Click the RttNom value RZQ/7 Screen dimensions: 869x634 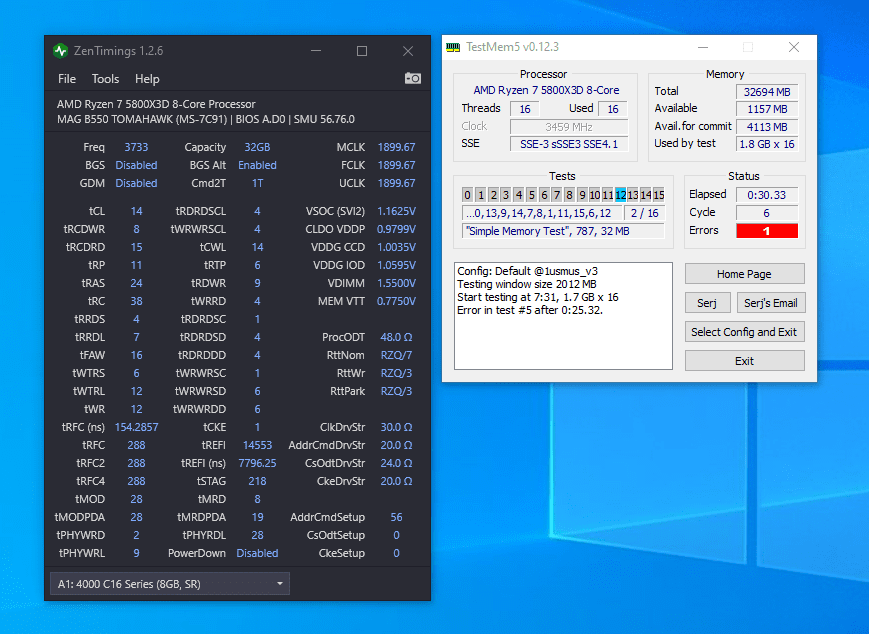click(x=396, y=355)
